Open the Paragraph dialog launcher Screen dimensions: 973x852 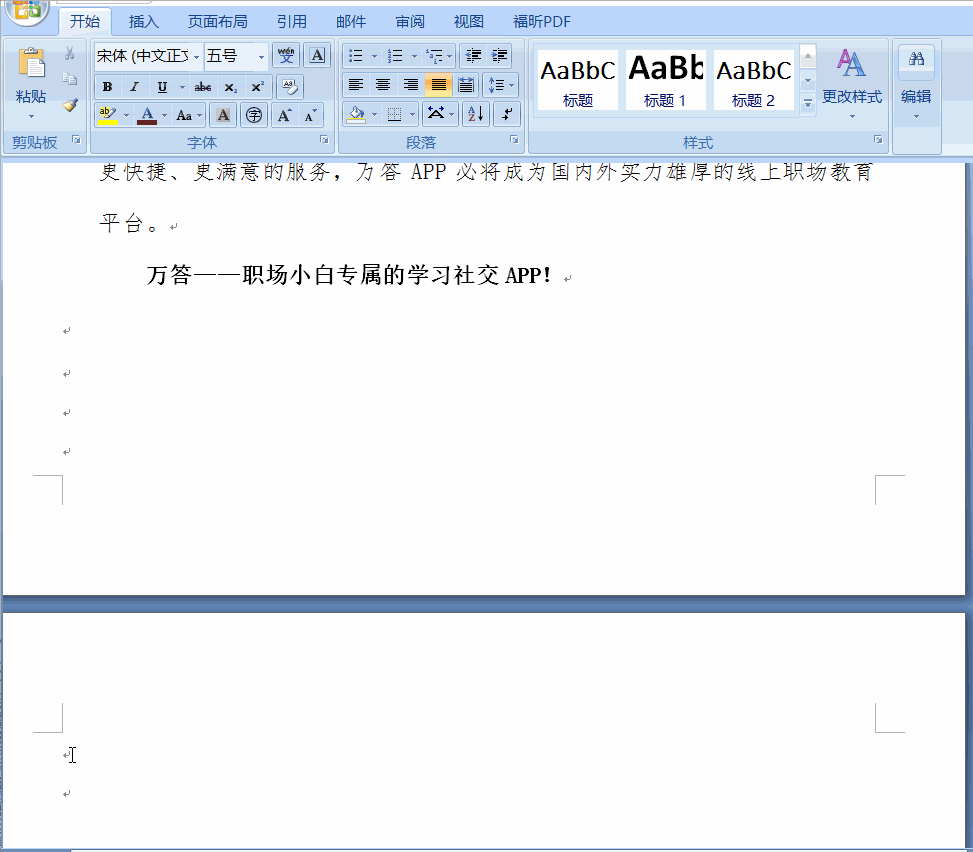(514, 140)
